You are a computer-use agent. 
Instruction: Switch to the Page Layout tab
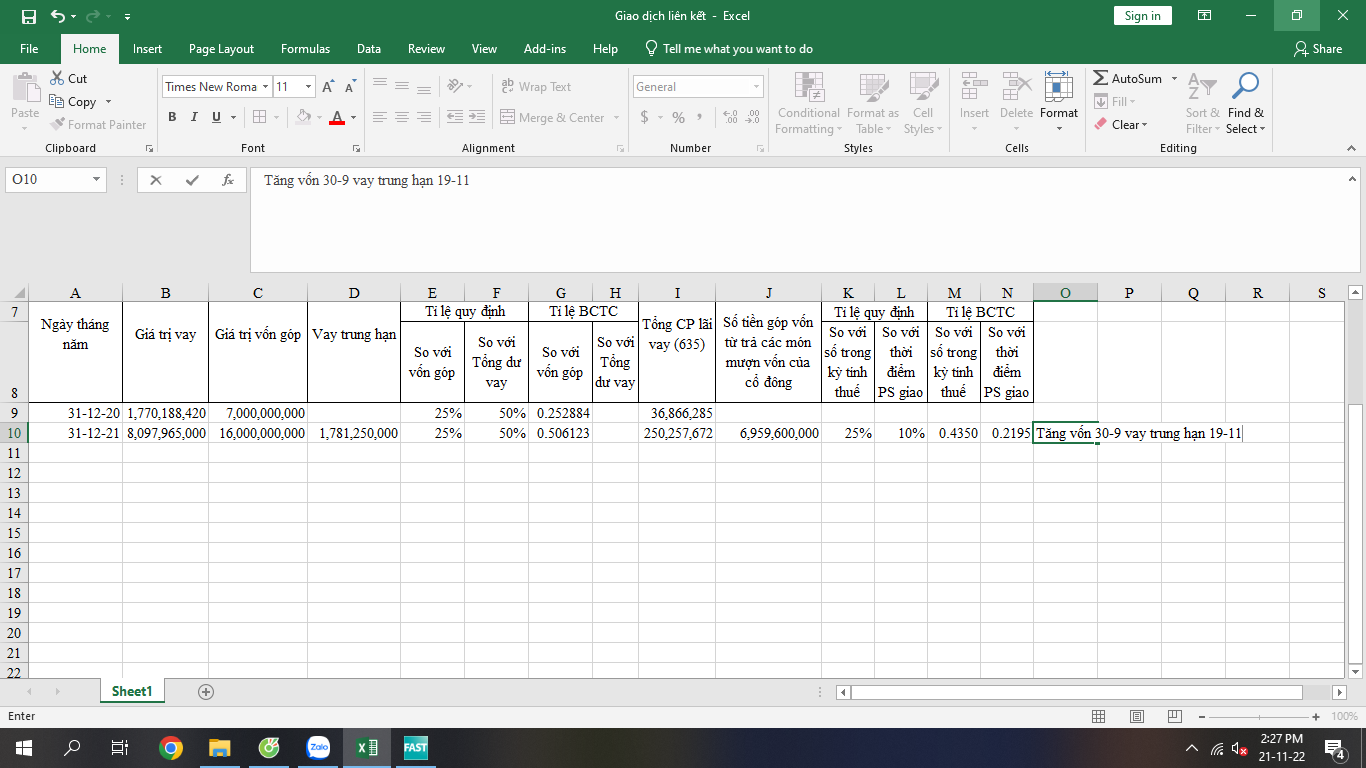pos(221,49)
